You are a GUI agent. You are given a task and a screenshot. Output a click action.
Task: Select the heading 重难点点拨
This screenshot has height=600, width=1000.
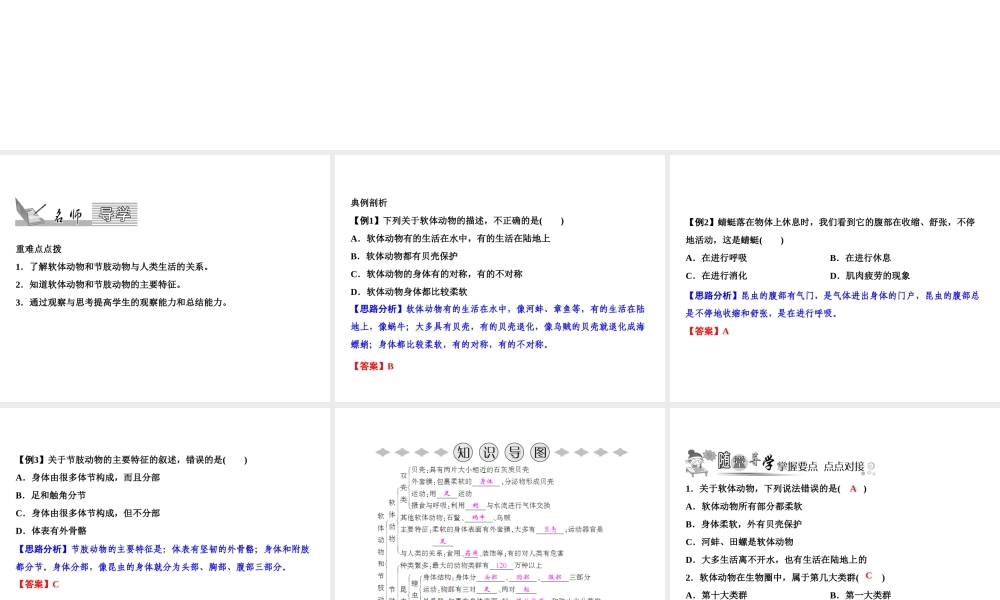(x=38, y=249)
